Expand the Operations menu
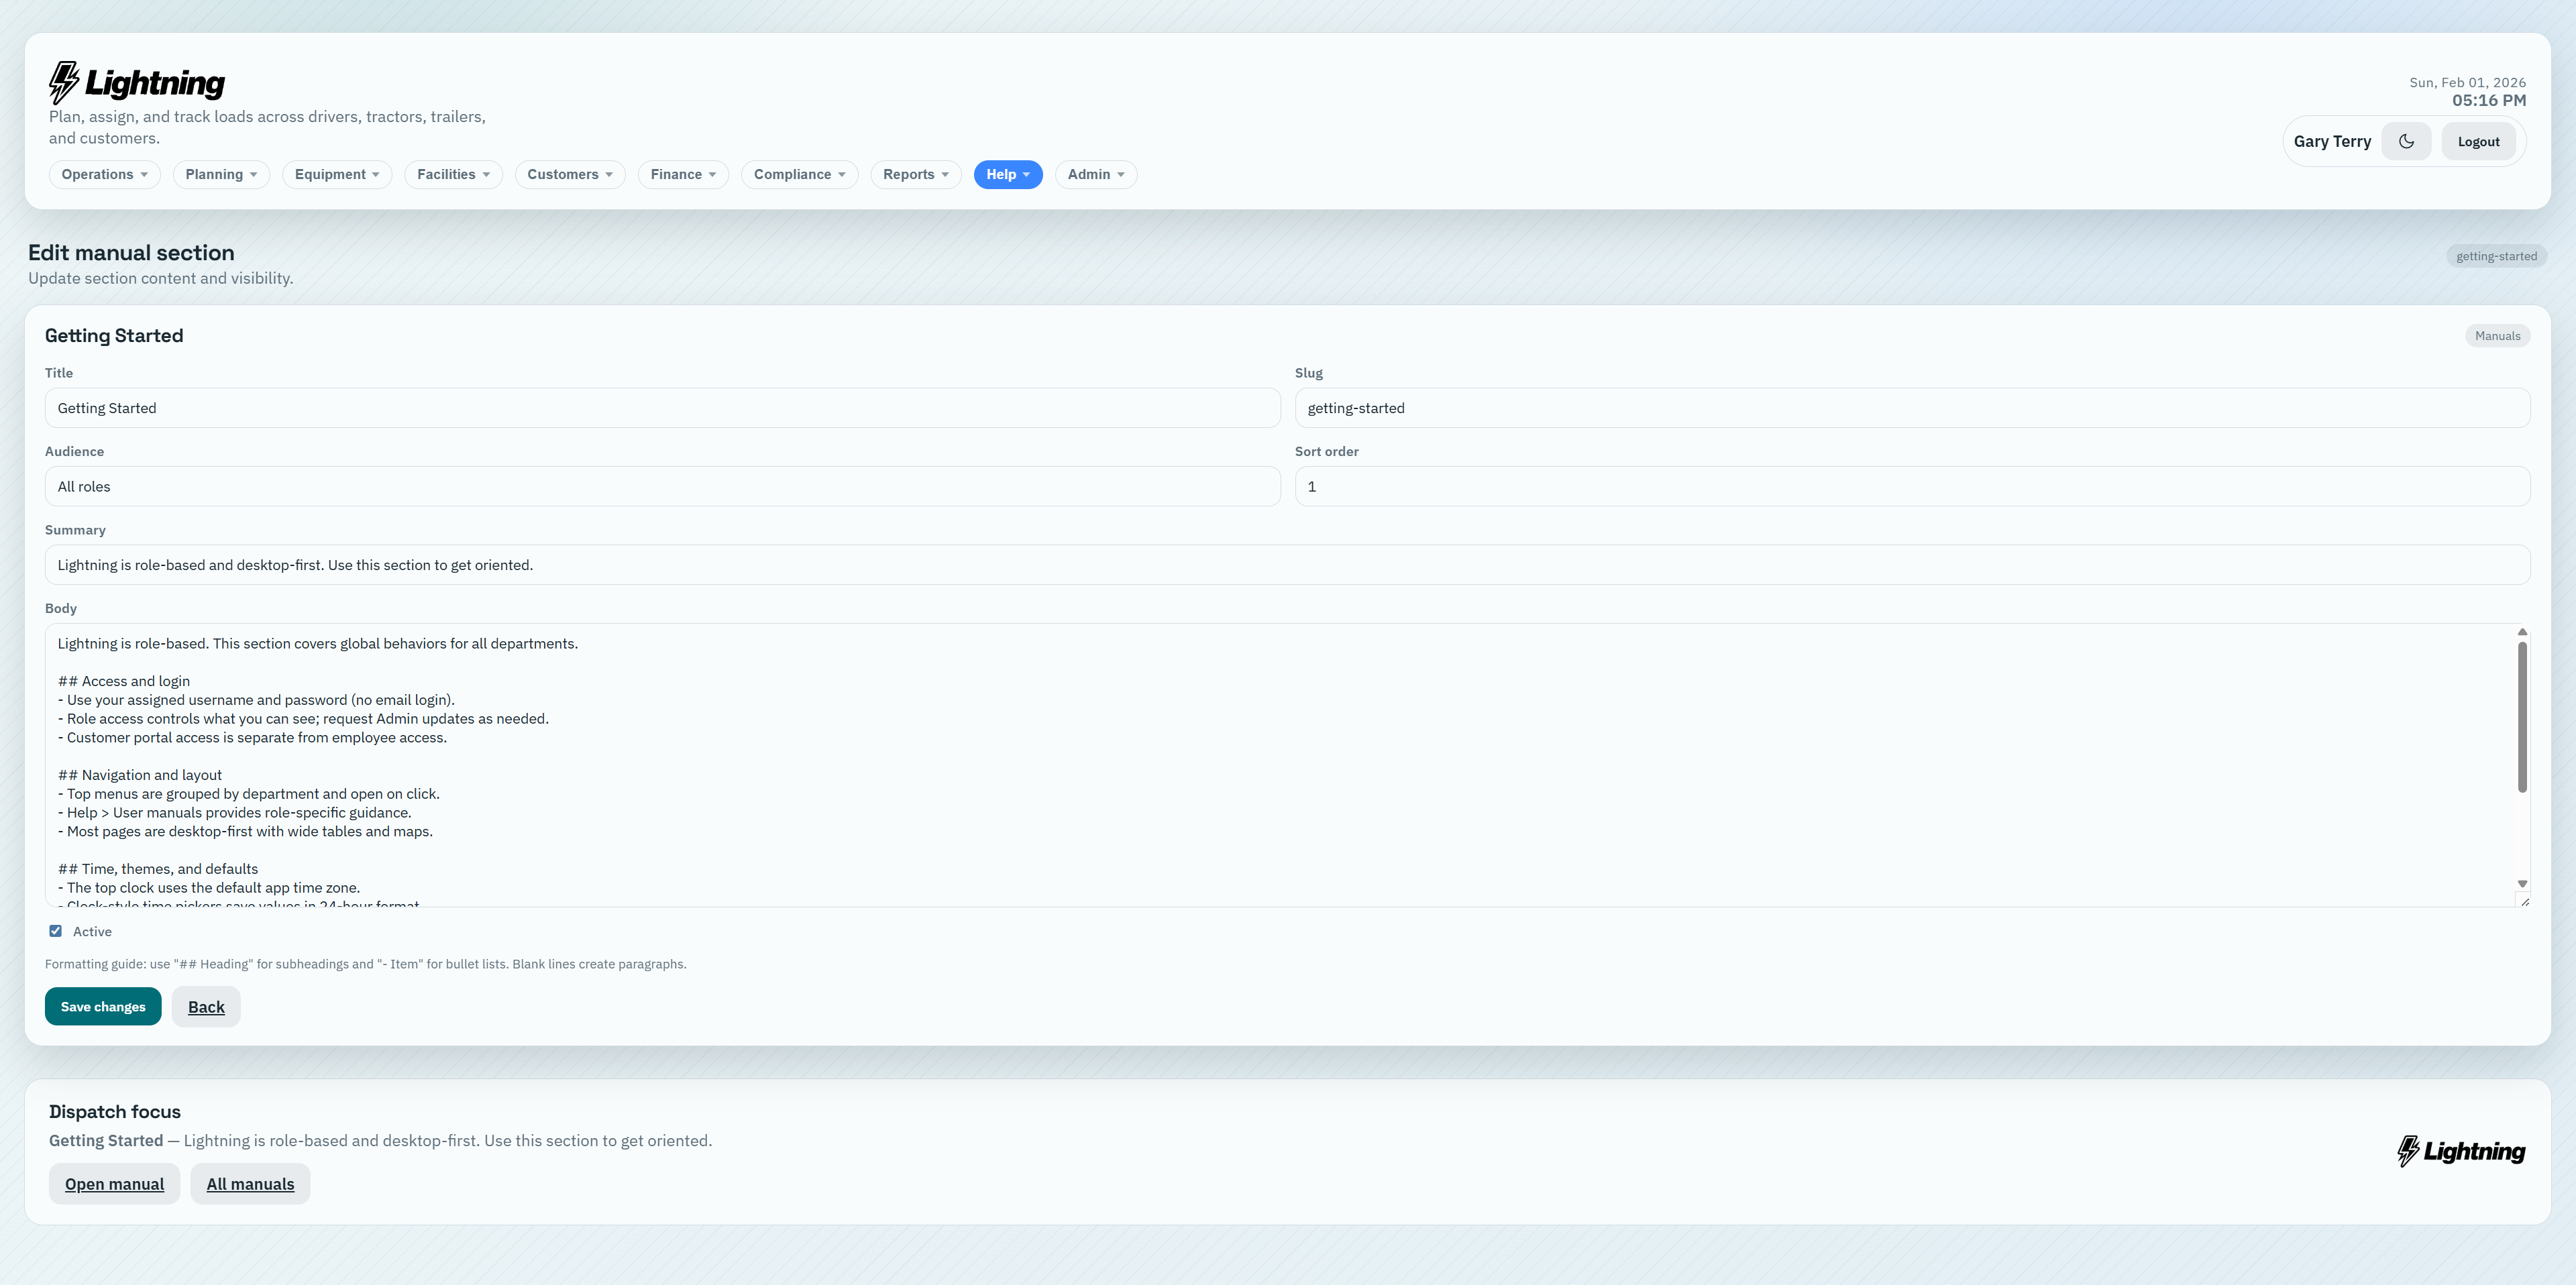 pyautogui.click(x=104, y=174)
